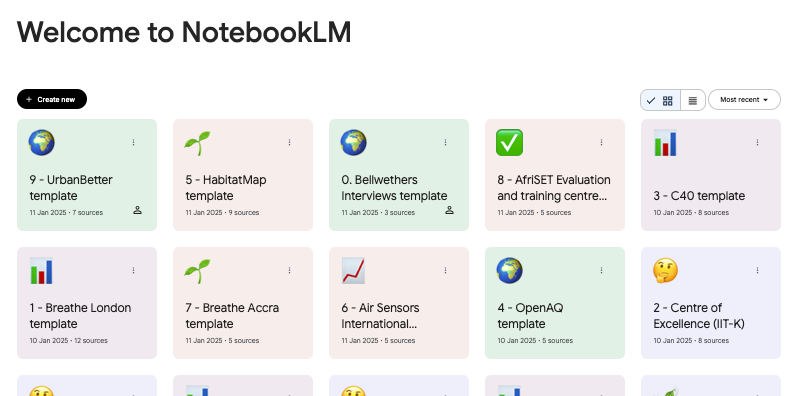Open the 1 - Breathe London template notebook
This screenshot has width=798, height=396.
tap(87, 303)
